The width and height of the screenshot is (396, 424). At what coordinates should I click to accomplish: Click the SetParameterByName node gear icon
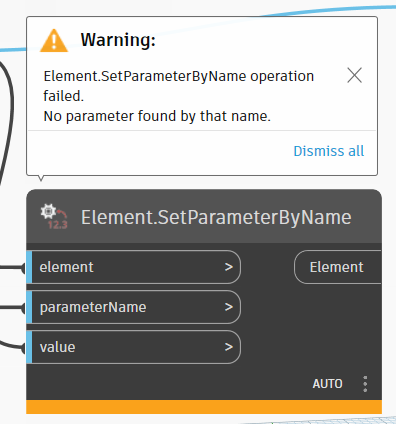pos(54,217)
